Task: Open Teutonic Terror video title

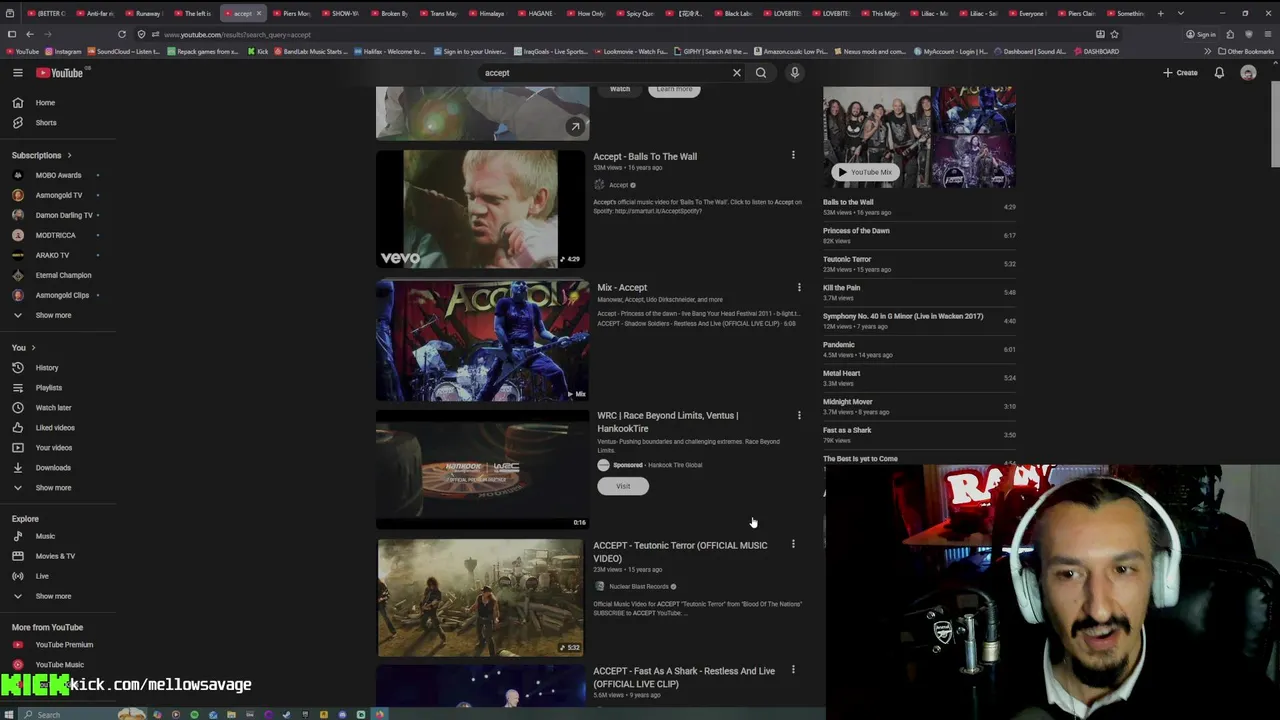Action: [x=680, y=551]
